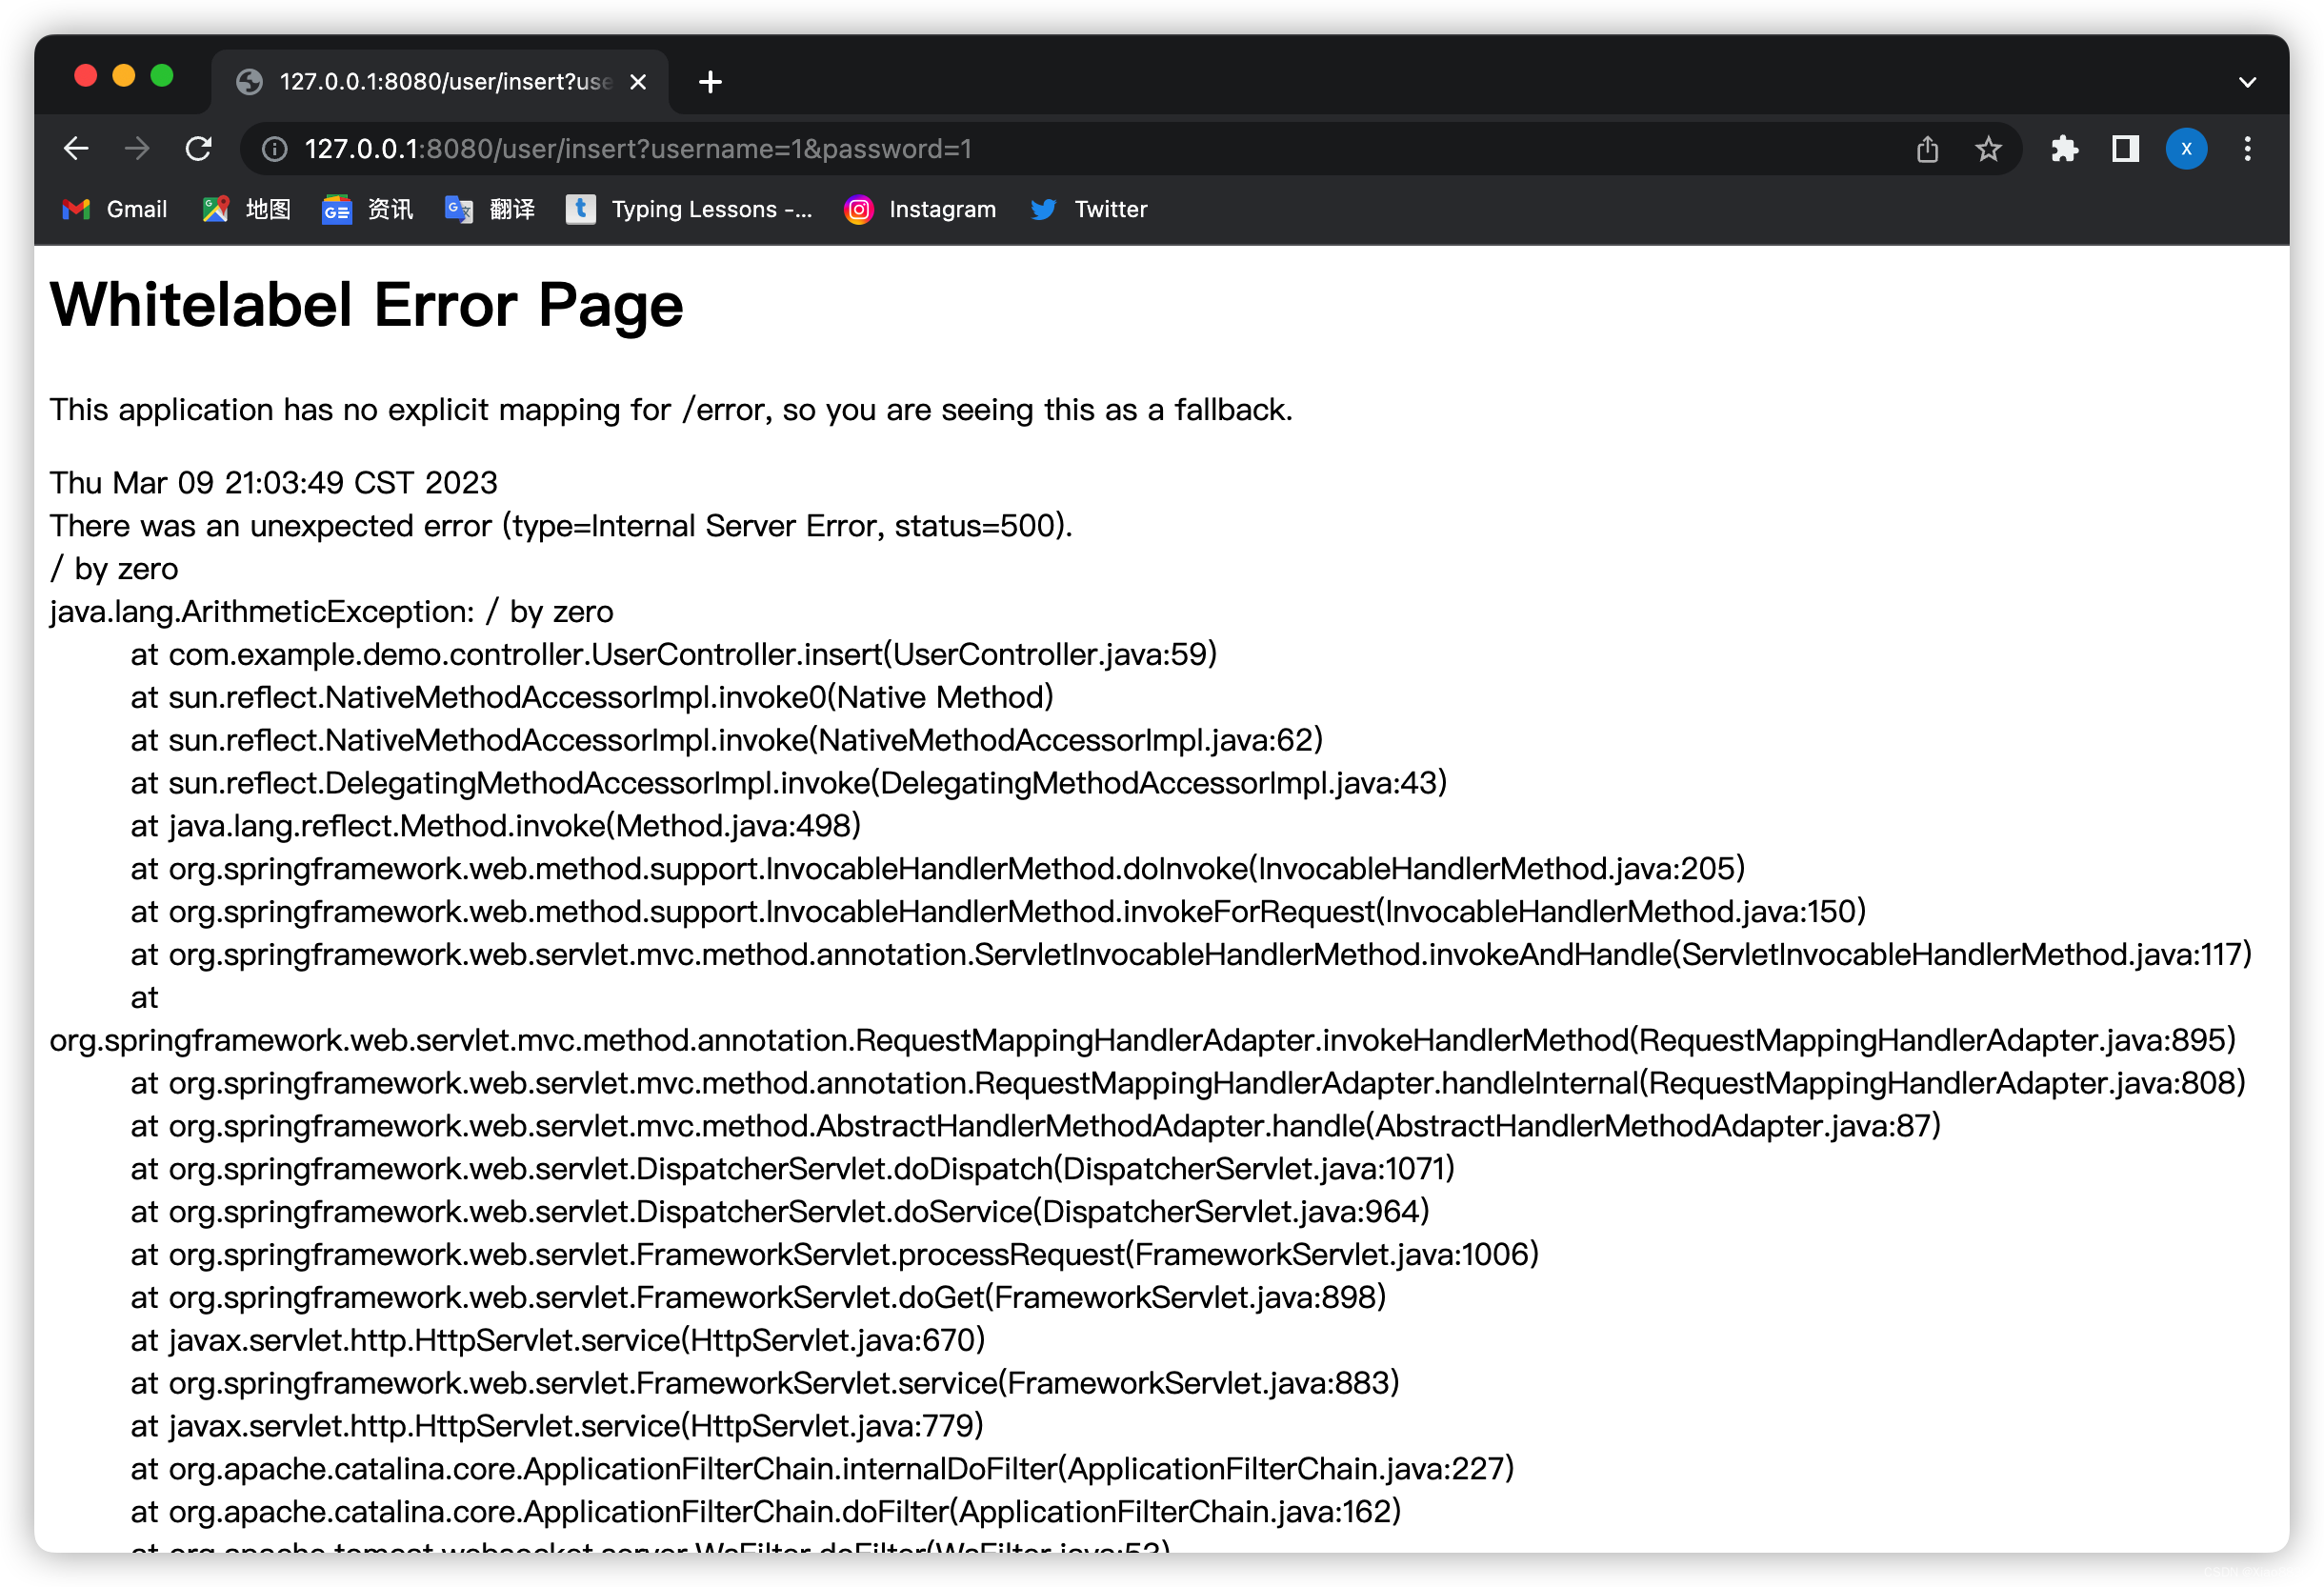2324x1587 pixels.
Task: Reload the current page
Action: point(199,149)
